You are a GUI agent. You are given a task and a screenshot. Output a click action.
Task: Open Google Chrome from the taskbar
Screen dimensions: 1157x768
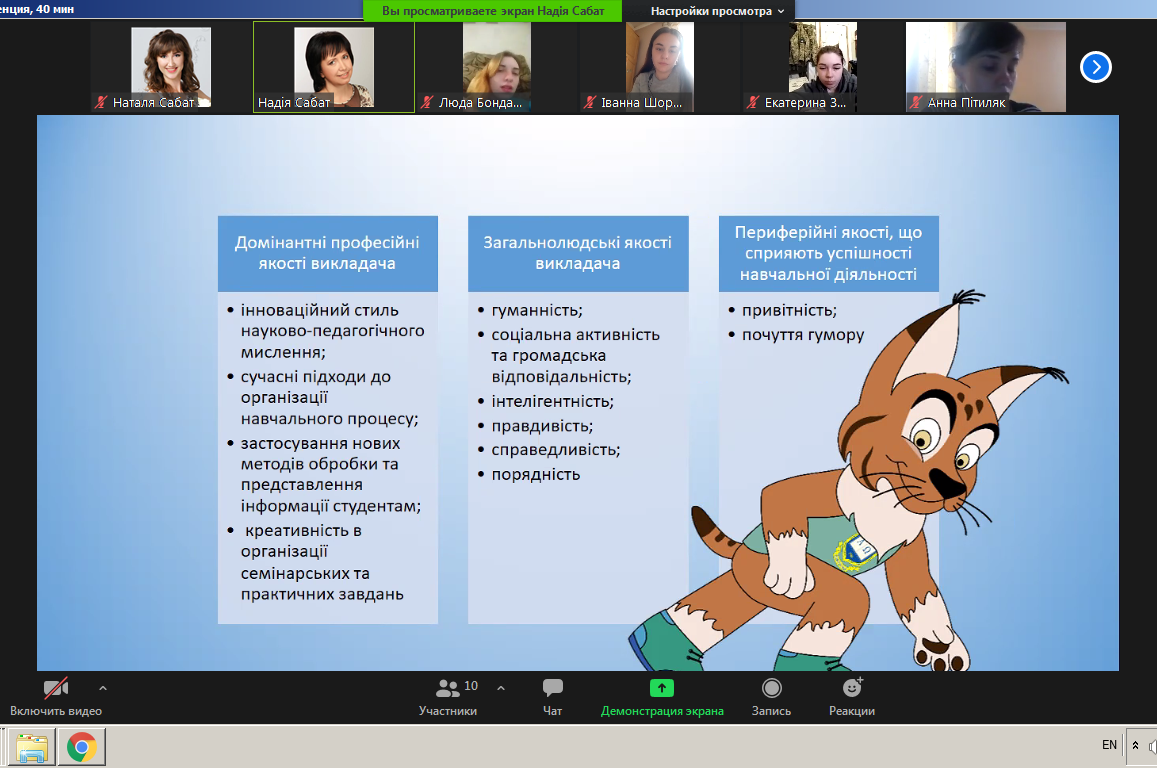point(82,747)
